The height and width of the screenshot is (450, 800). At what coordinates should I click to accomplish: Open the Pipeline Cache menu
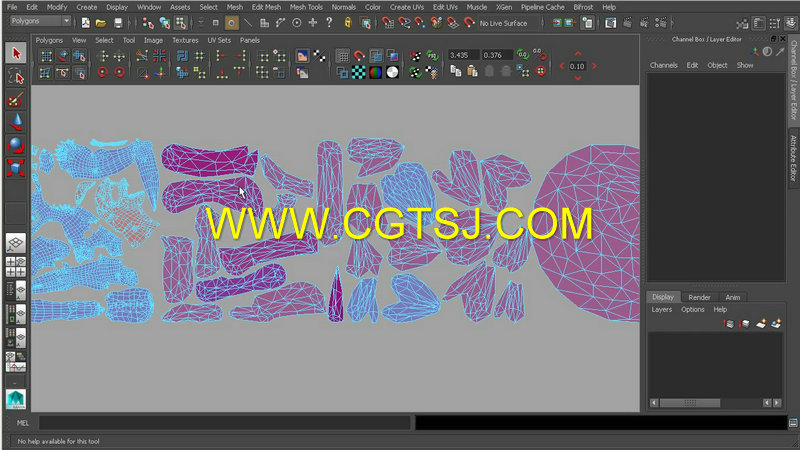click(x=542, y=7)
